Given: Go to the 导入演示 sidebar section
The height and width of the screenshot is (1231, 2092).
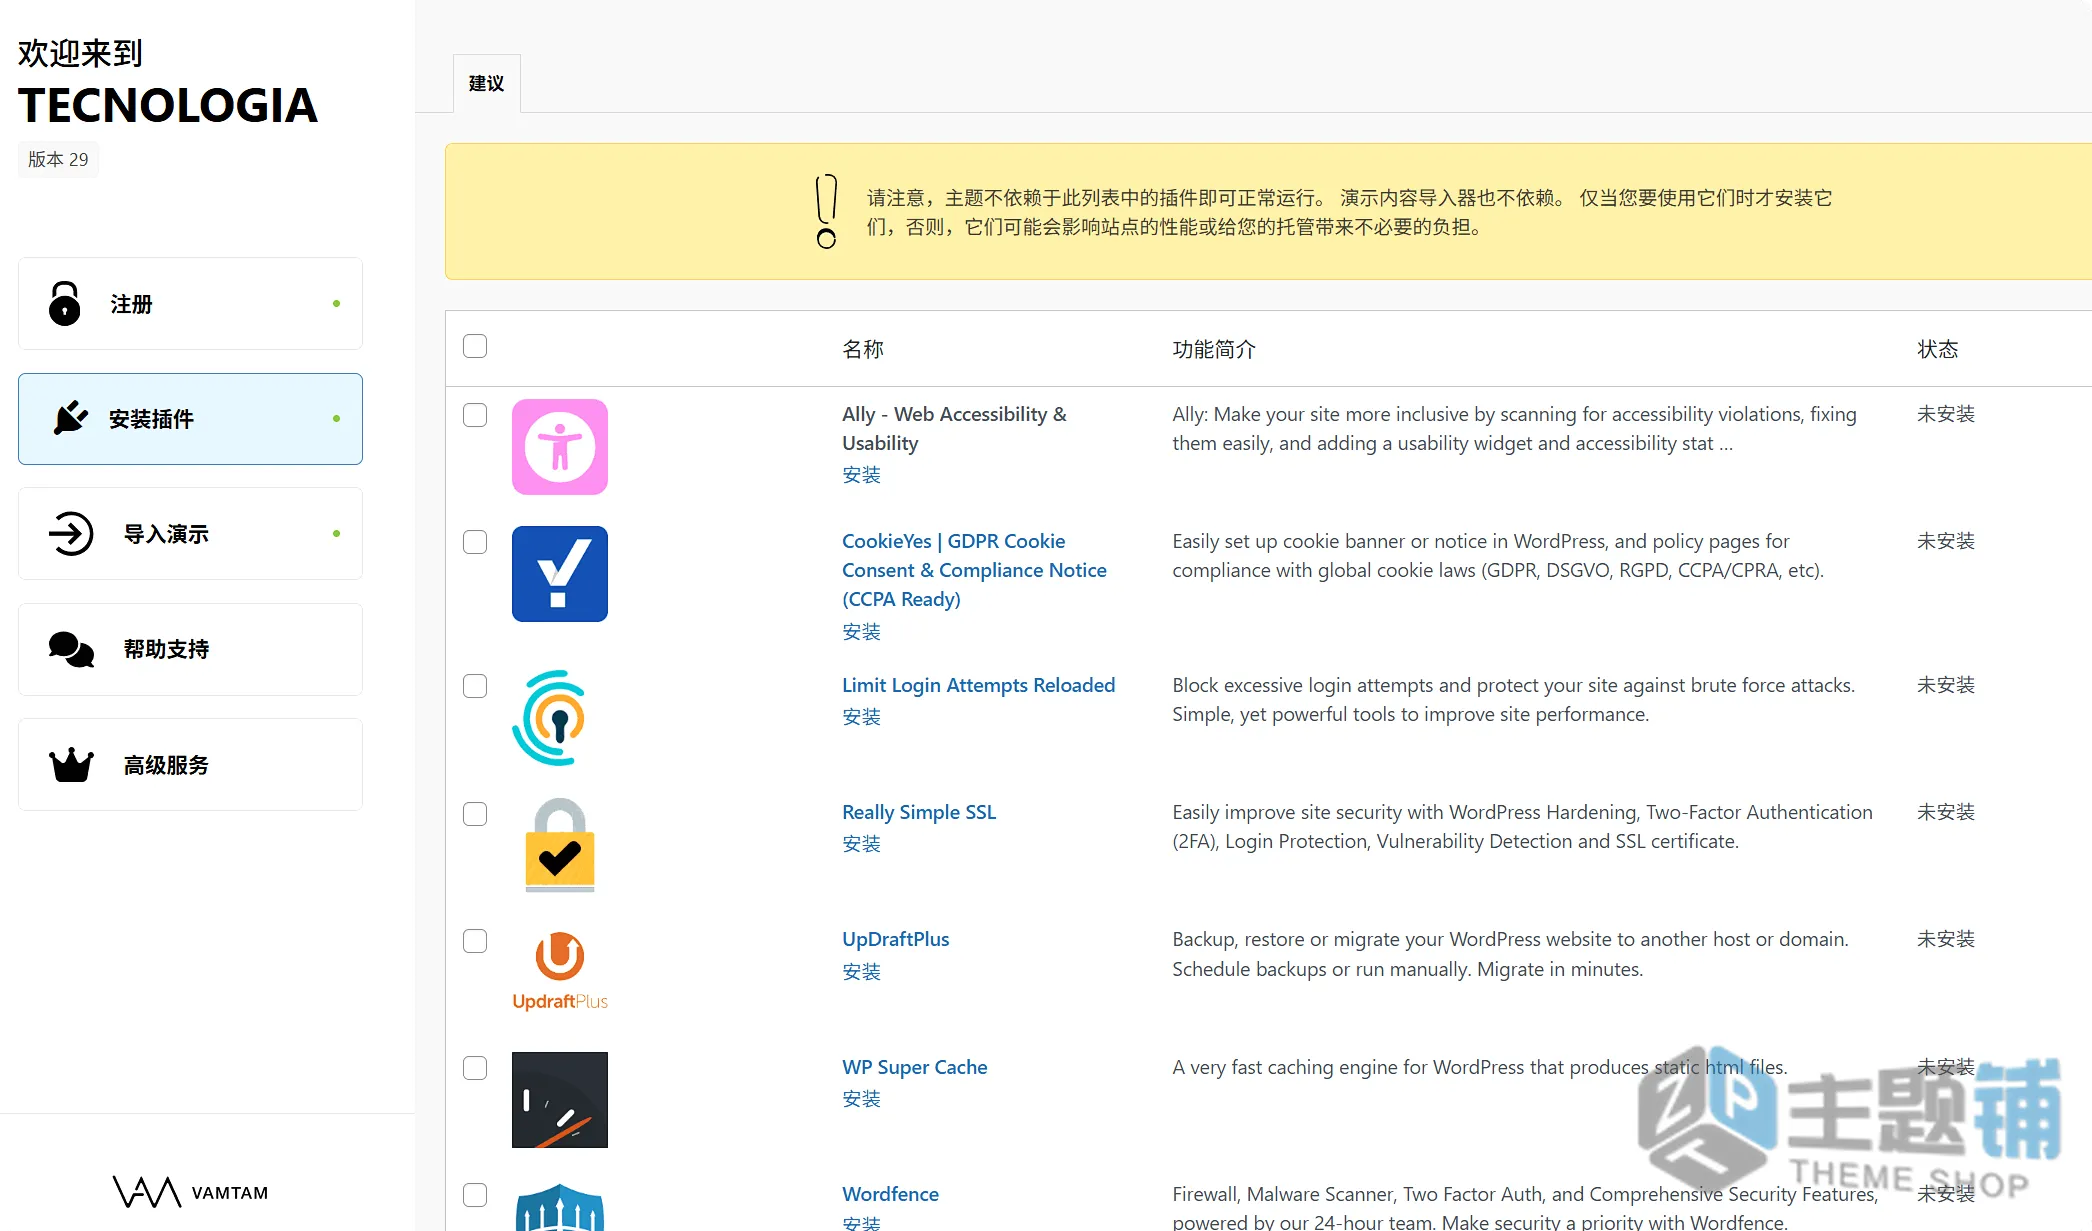Looking at the screenshot, I should [x=190, y=534].
